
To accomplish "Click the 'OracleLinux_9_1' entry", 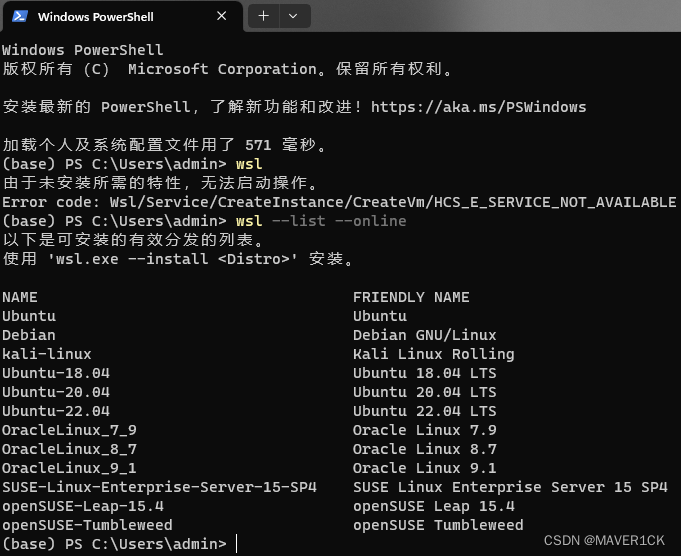I will pyautogui.click(x=69, y=468).
